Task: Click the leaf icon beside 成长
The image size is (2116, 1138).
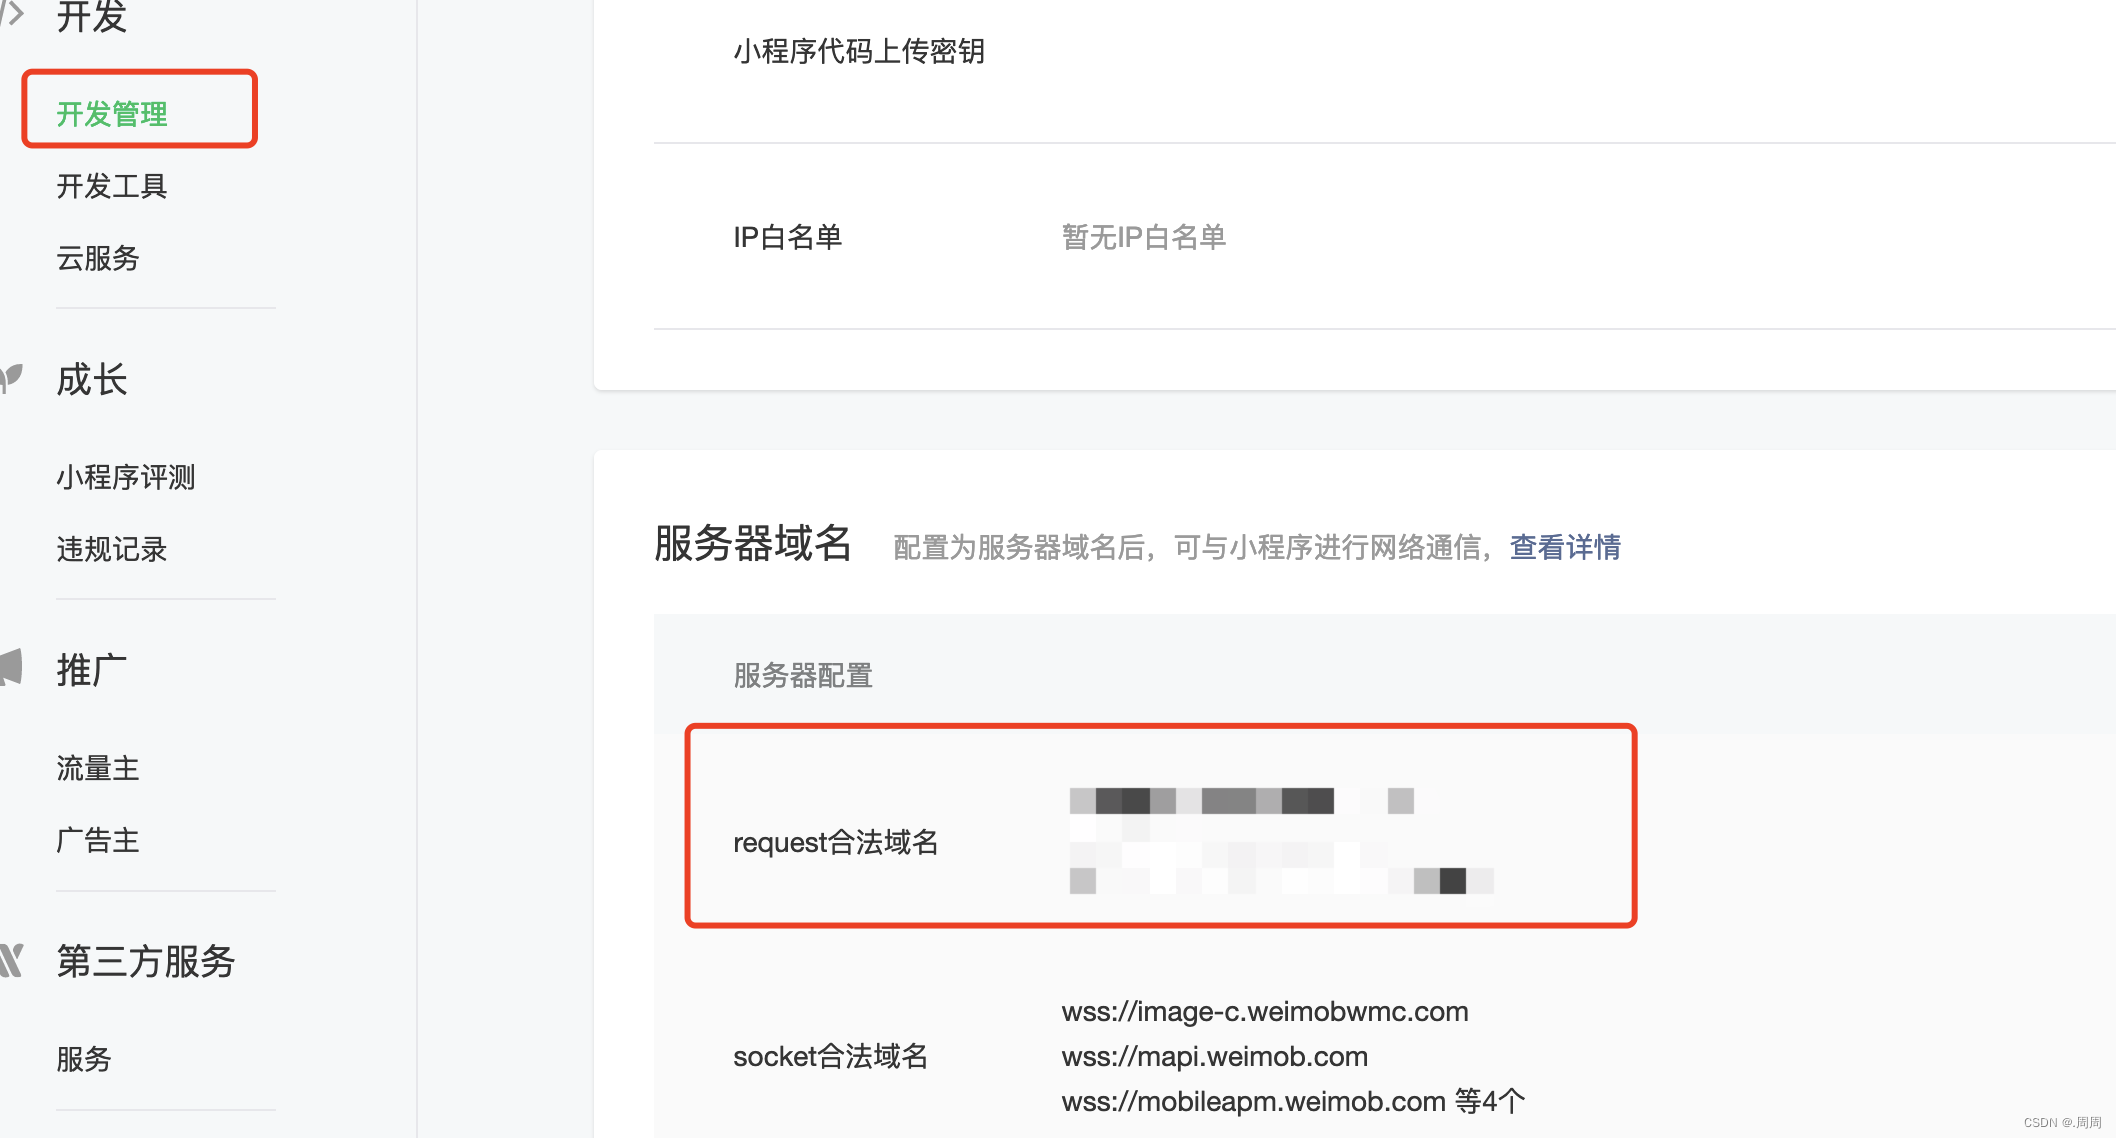Action: tap(12, 378)
